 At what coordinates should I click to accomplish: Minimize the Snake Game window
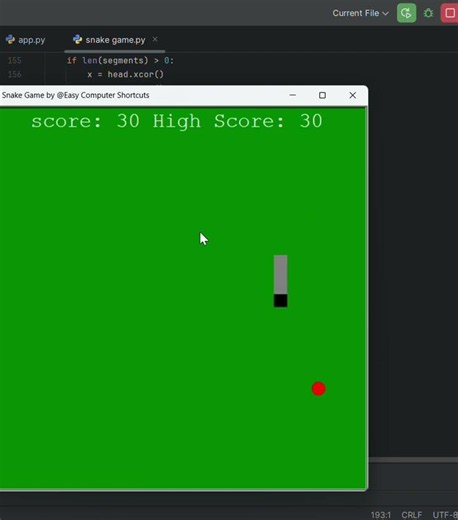[293, 95]
